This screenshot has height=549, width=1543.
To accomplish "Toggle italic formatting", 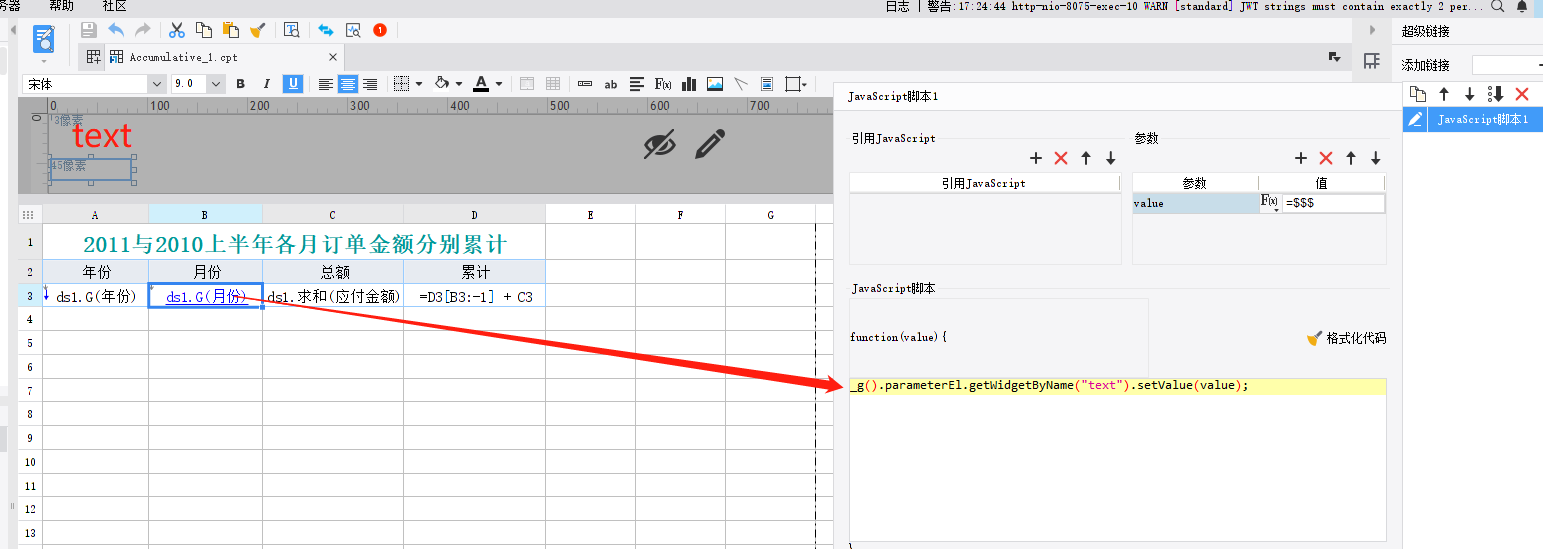I will coord(266,84).
